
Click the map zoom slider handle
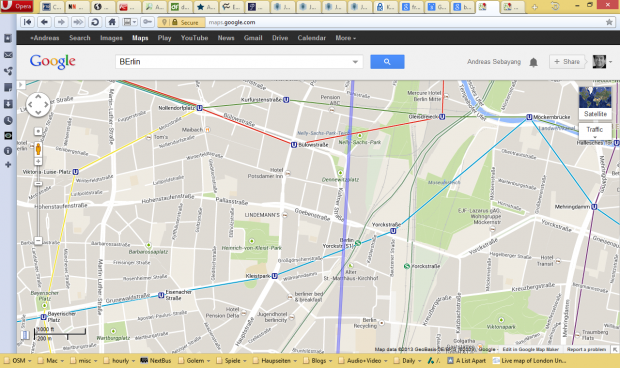tap(38, 184)
